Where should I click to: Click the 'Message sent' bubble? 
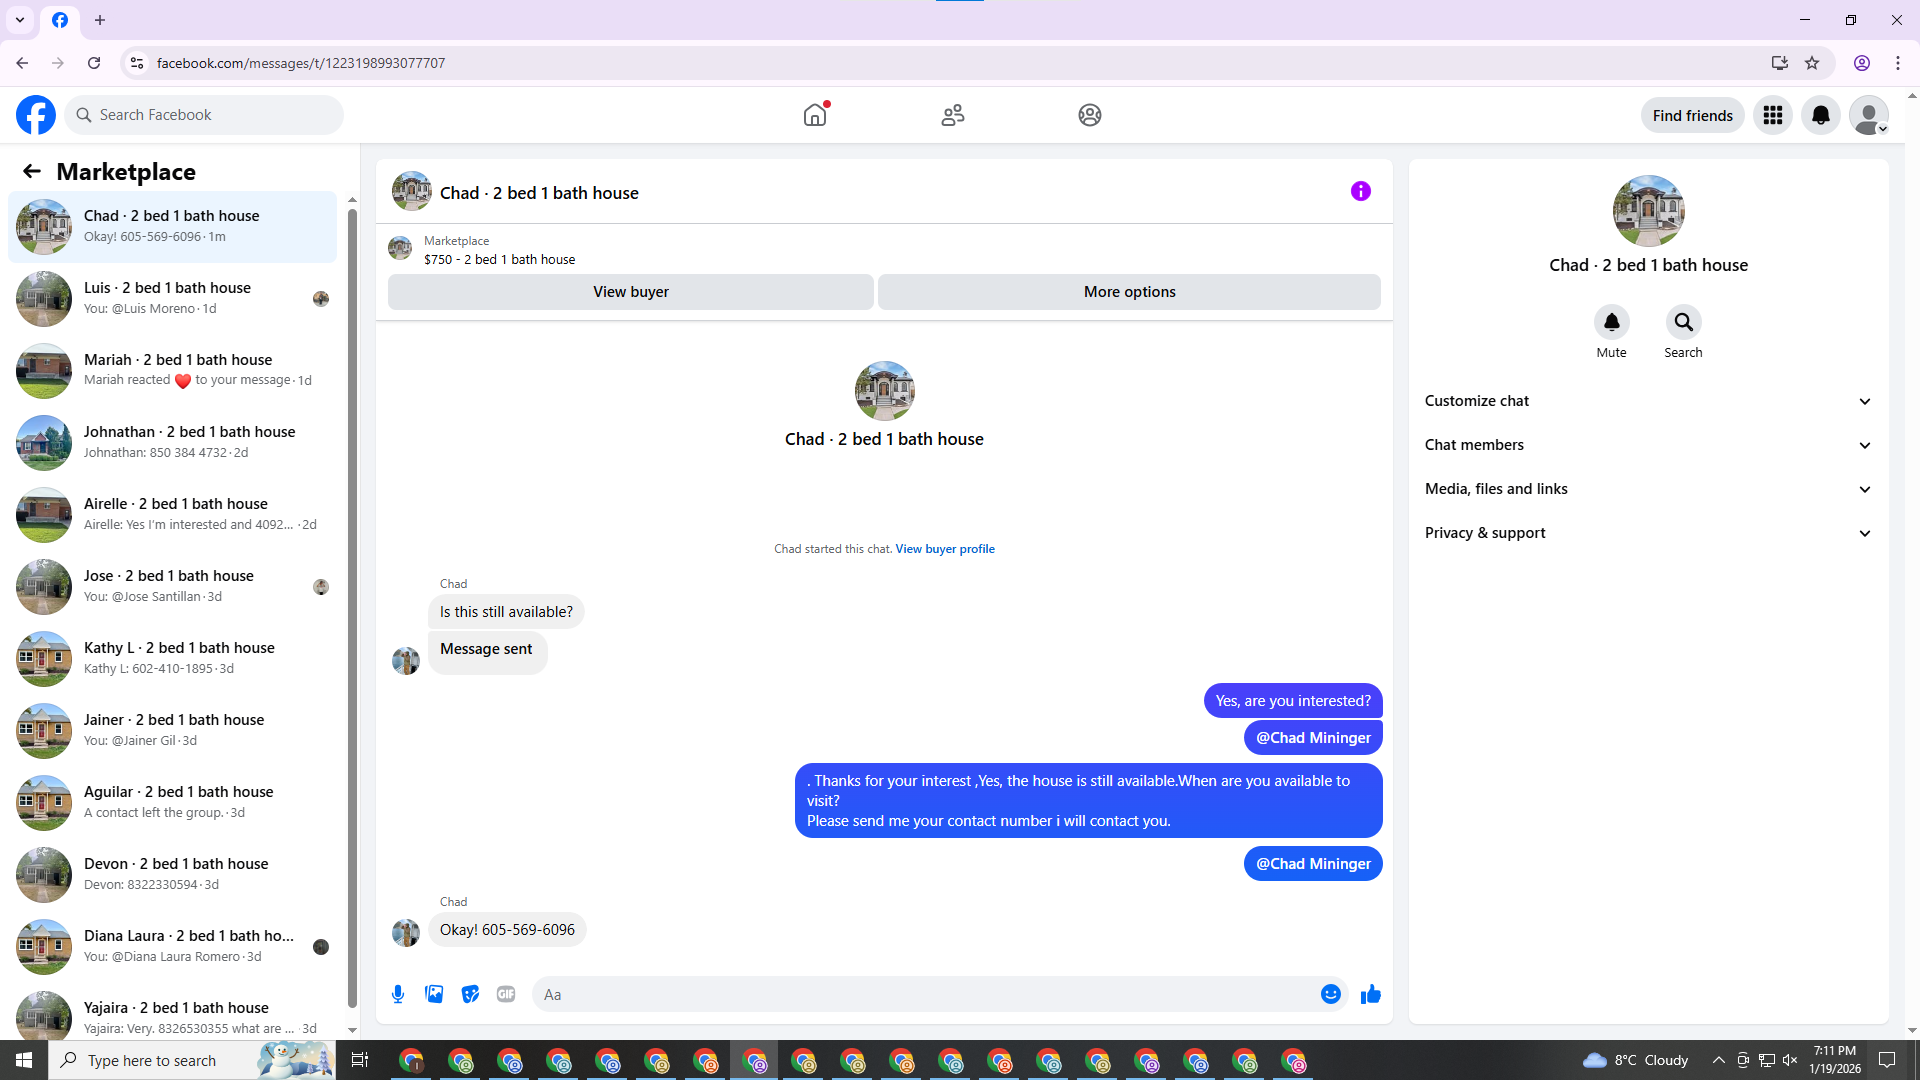[487, 652]
